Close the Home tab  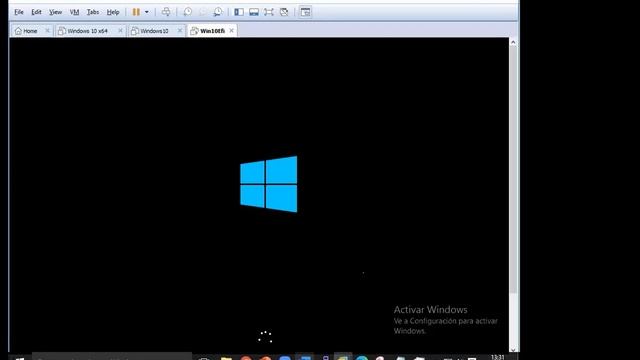tap(47, 31)
